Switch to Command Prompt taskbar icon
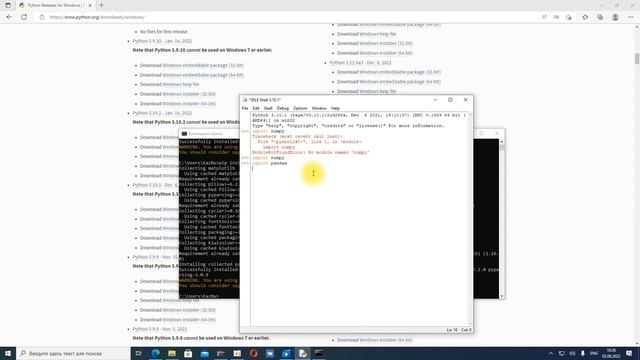The width and height of the screenshot is (640, 360). coord(319,353)
